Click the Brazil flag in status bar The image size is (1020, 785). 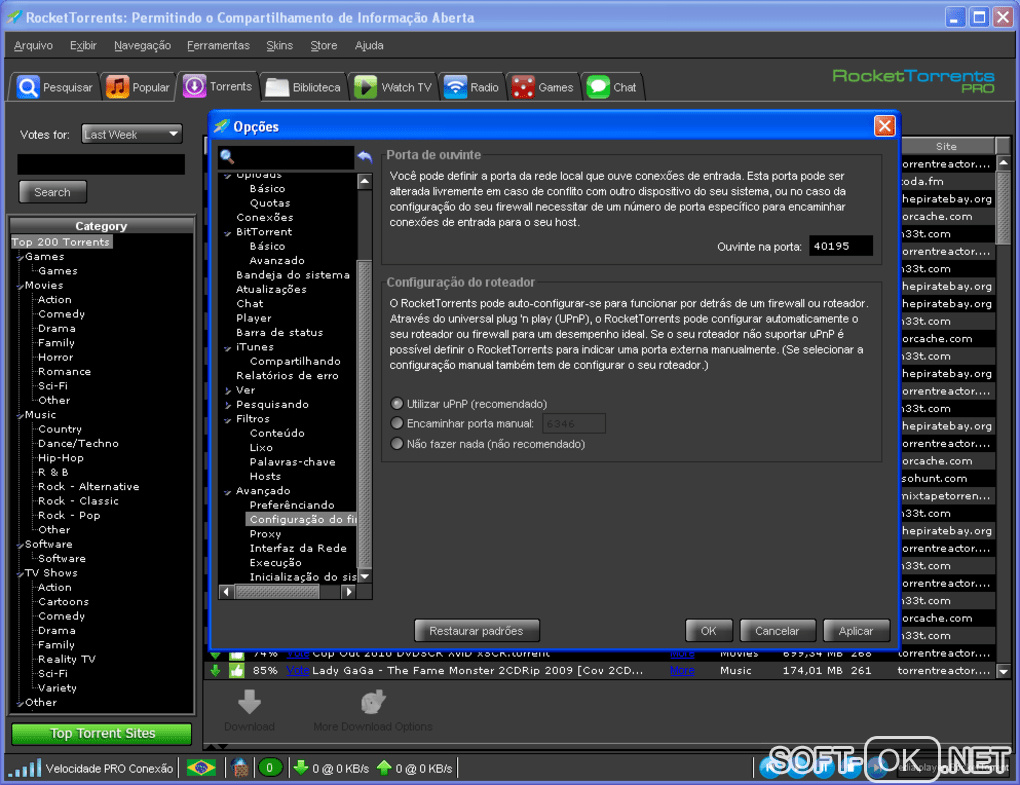click(x=201, y=768)
